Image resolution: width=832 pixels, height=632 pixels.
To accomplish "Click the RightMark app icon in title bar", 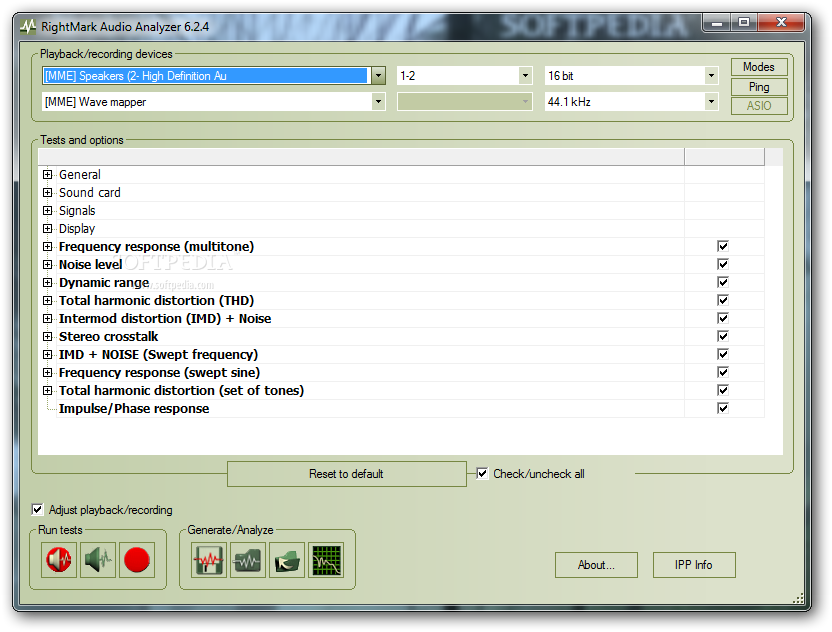I will point(28,27).
